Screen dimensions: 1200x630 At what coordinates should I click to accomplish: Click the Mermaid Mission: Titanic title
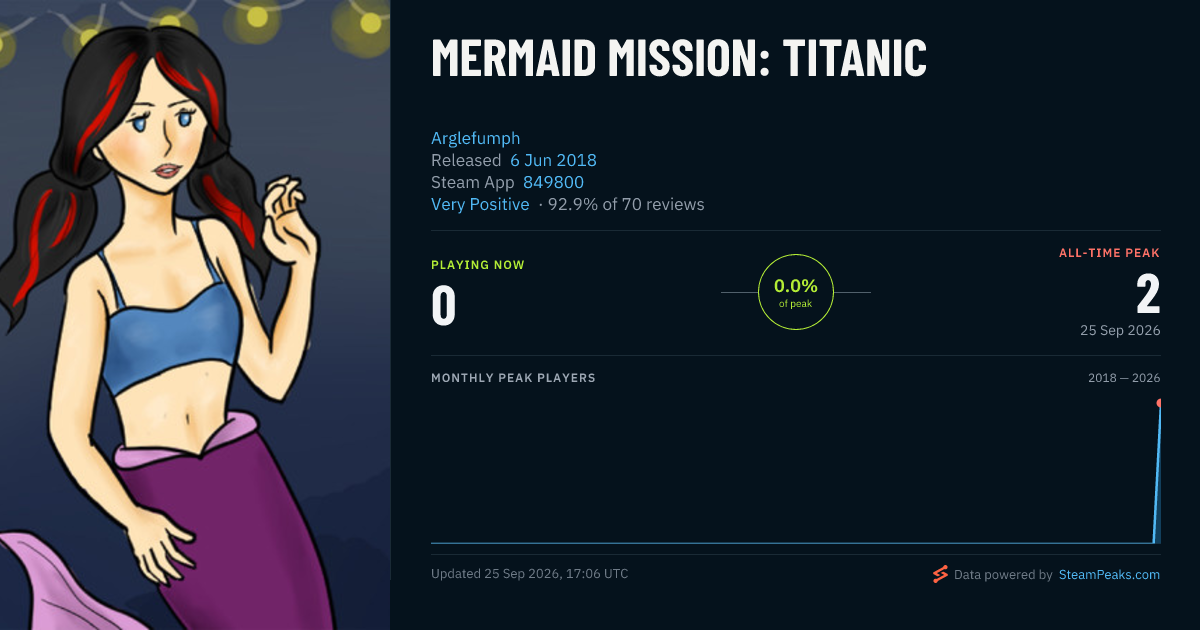pos(679,58)
